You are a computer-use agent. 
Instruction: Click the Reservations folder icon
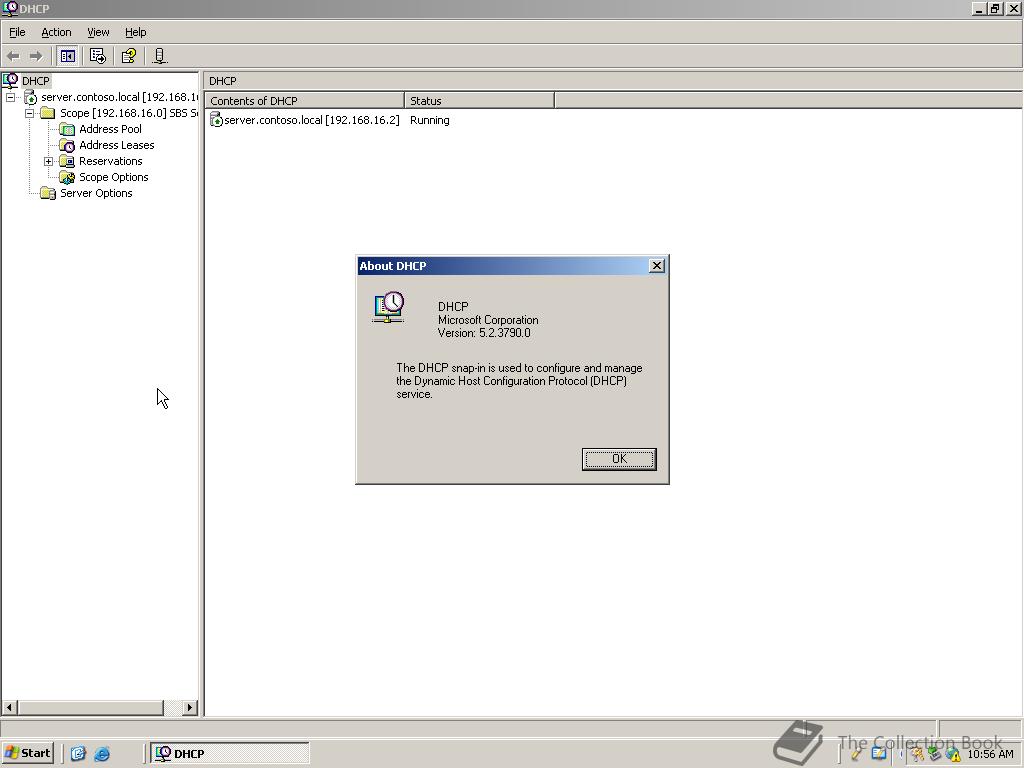pyautogui.click(x=67, y=161)
